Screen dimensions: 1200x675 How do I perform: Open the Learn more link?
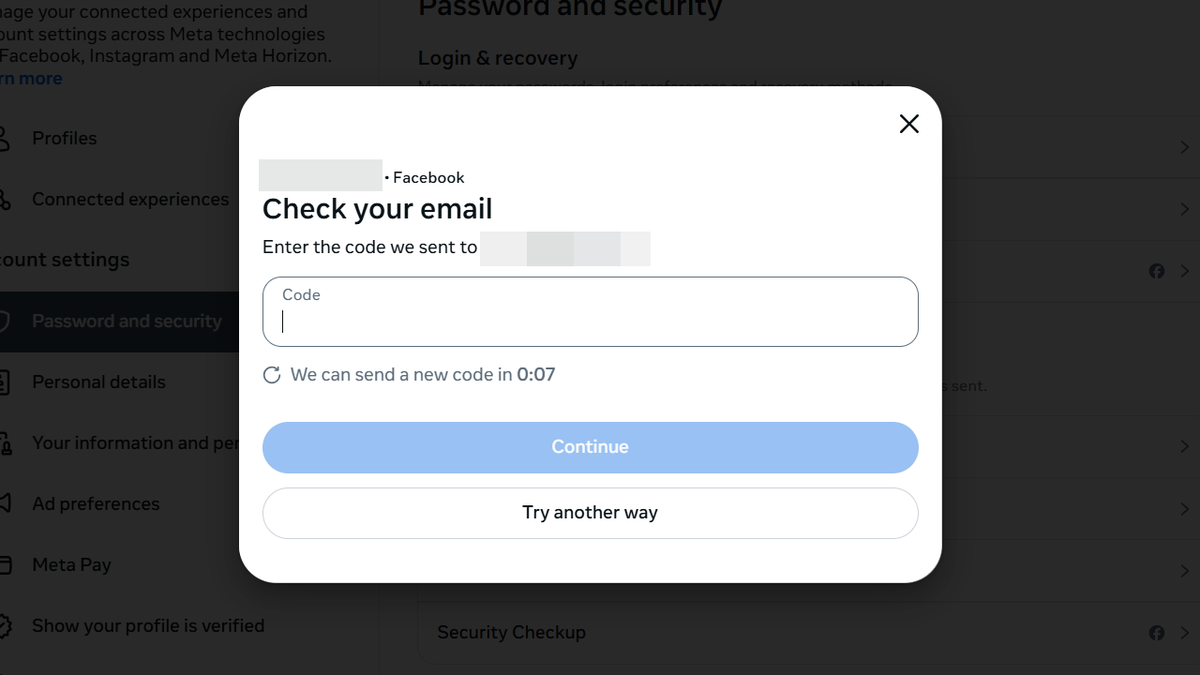30,78
